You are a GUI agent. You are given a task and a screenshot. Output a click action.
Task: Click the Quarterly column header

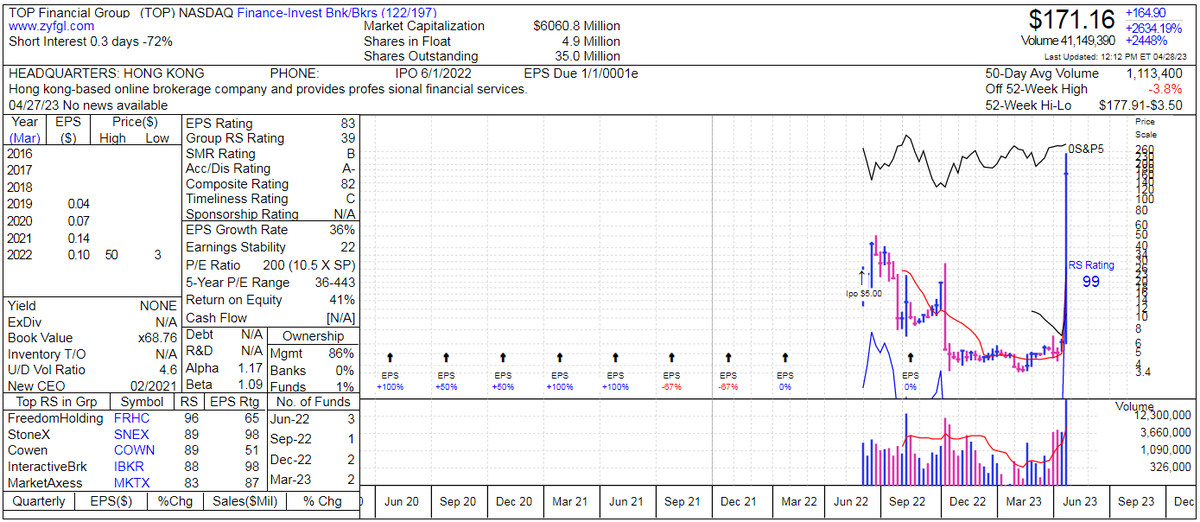(38, 502)
